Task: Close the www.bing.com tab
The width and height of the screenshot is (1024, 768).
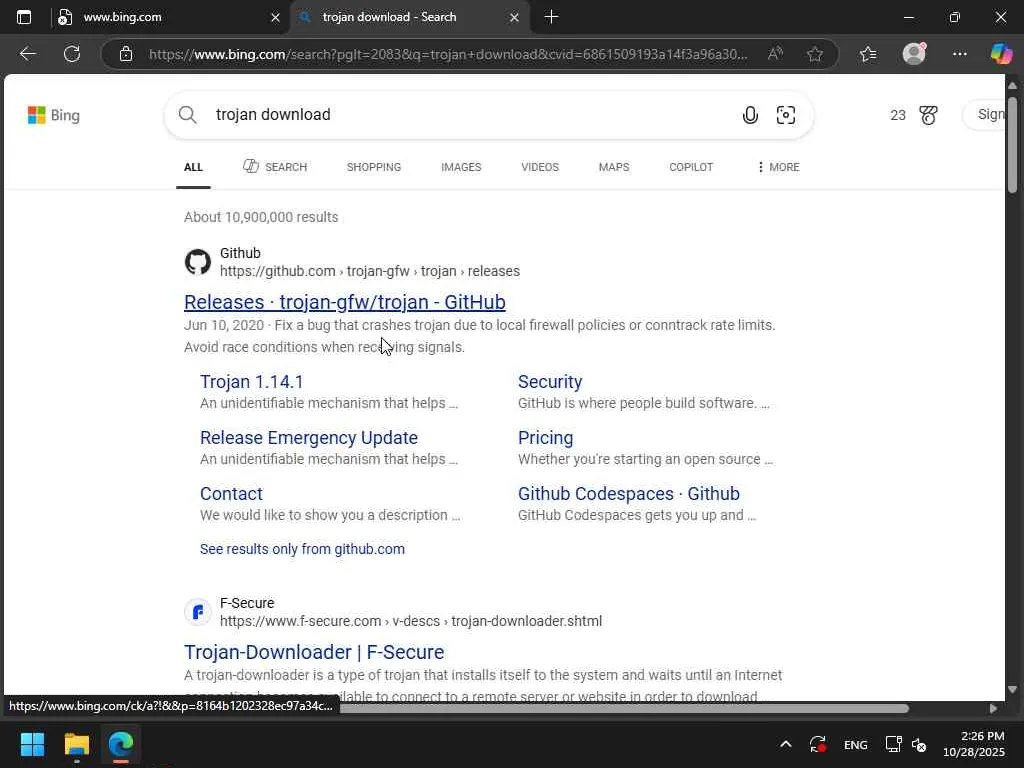Action: pos(275,18)
